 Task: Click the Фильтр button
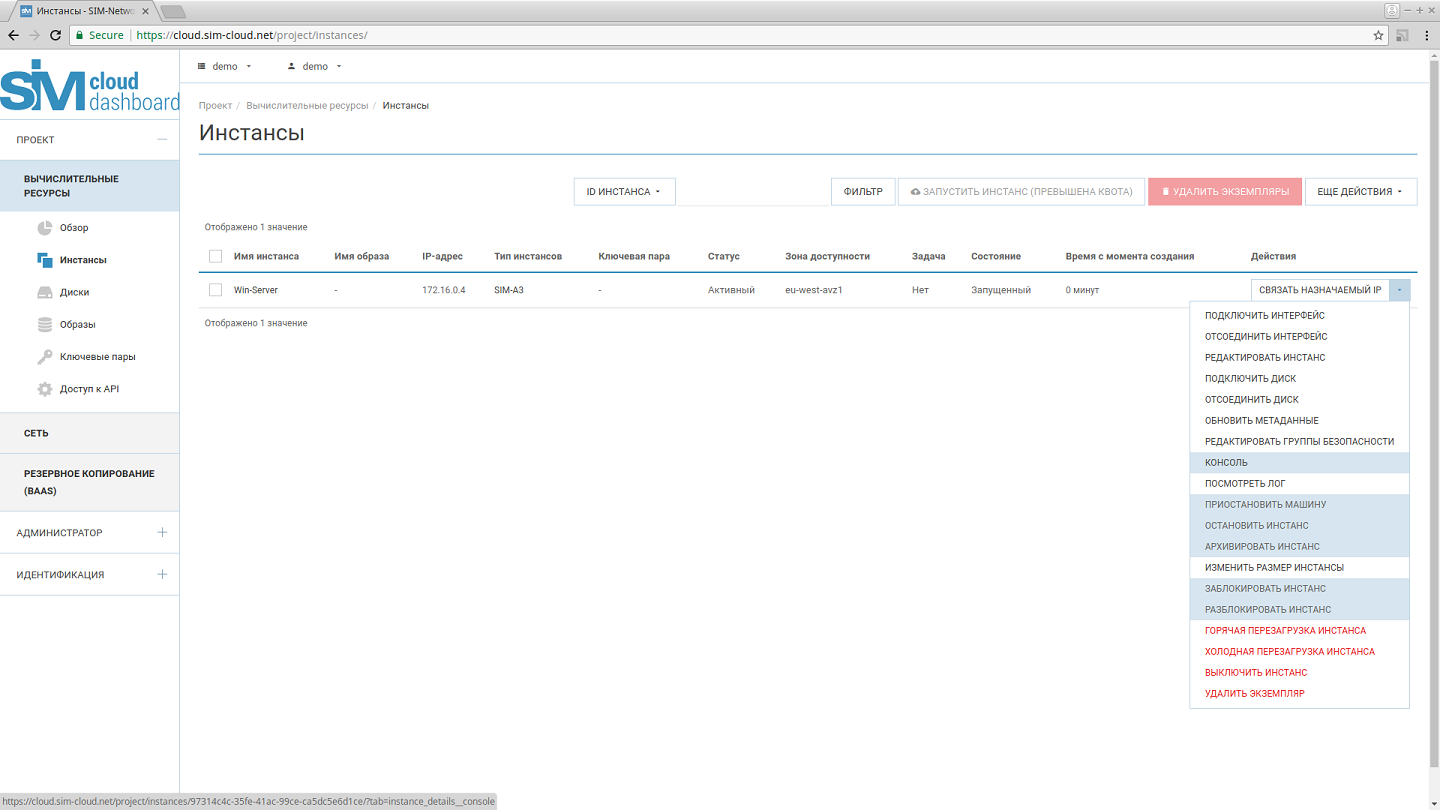click(863, 192)
